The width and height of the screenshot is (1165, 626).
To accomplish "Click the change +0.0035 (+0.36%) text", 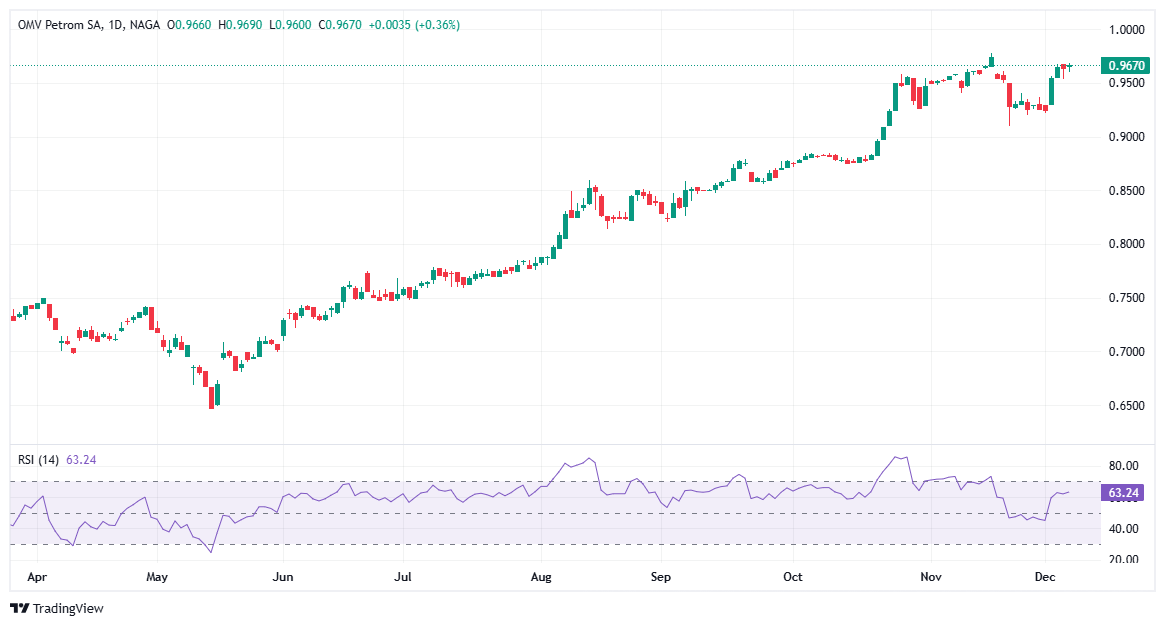I will point(414,25).
